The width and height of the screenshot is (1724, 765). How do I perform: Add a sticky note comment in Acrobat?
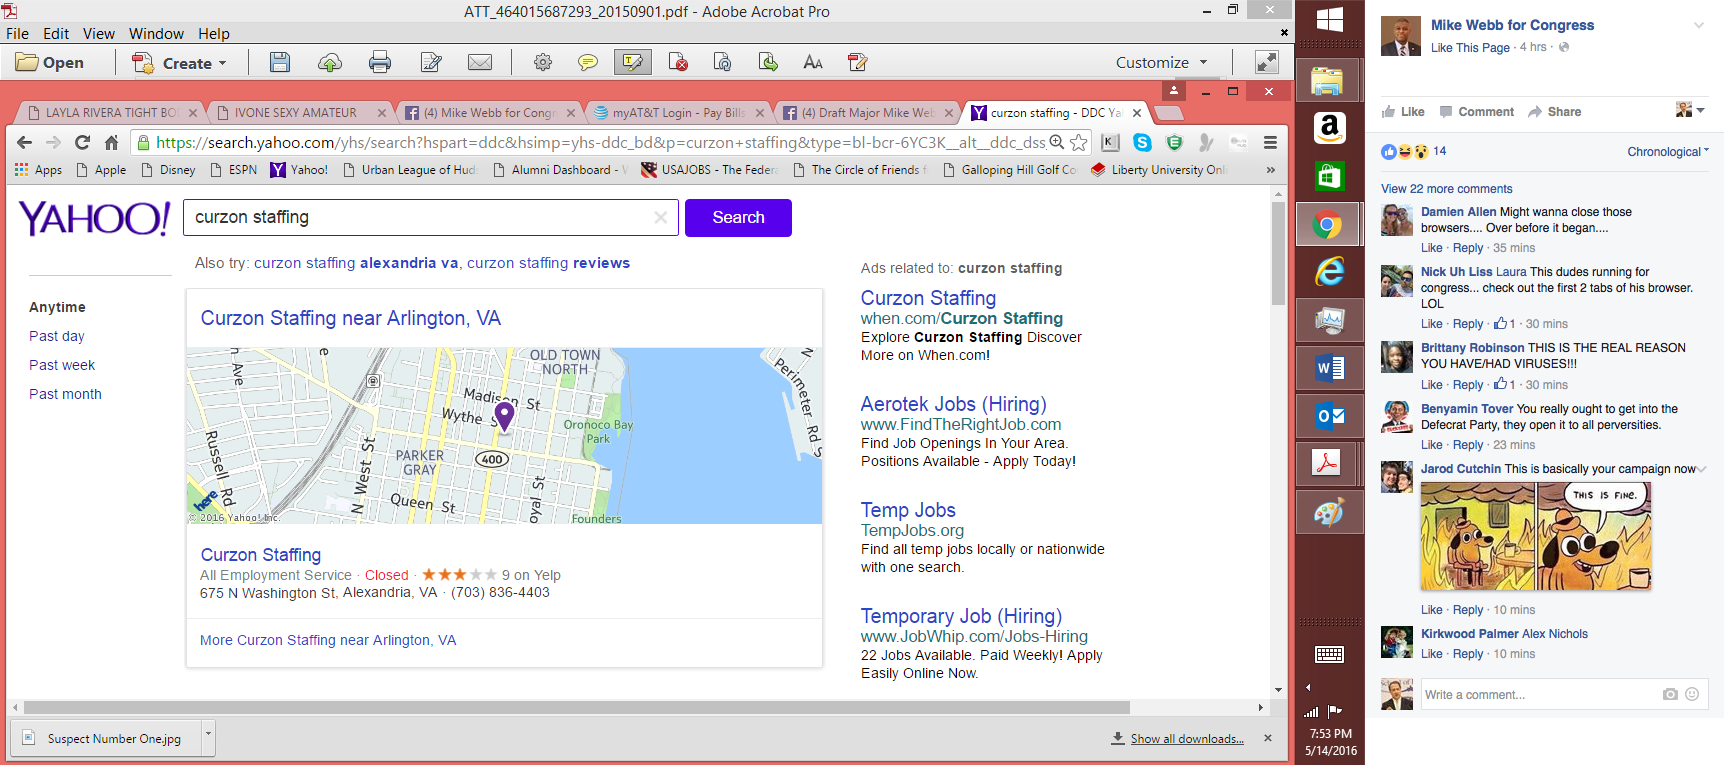coord(588,62)
